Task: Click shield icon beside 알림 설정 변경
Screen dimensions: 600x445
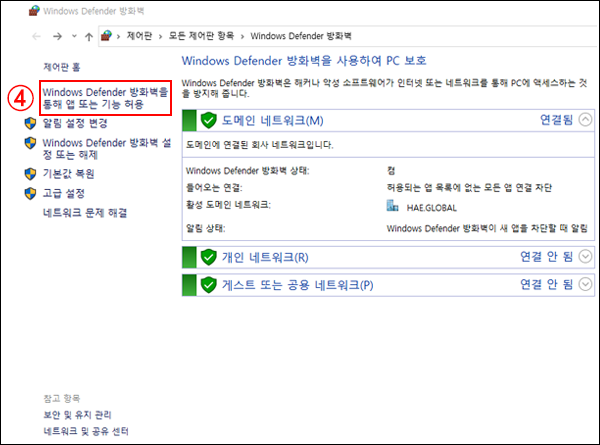Action: click(30, 123)
